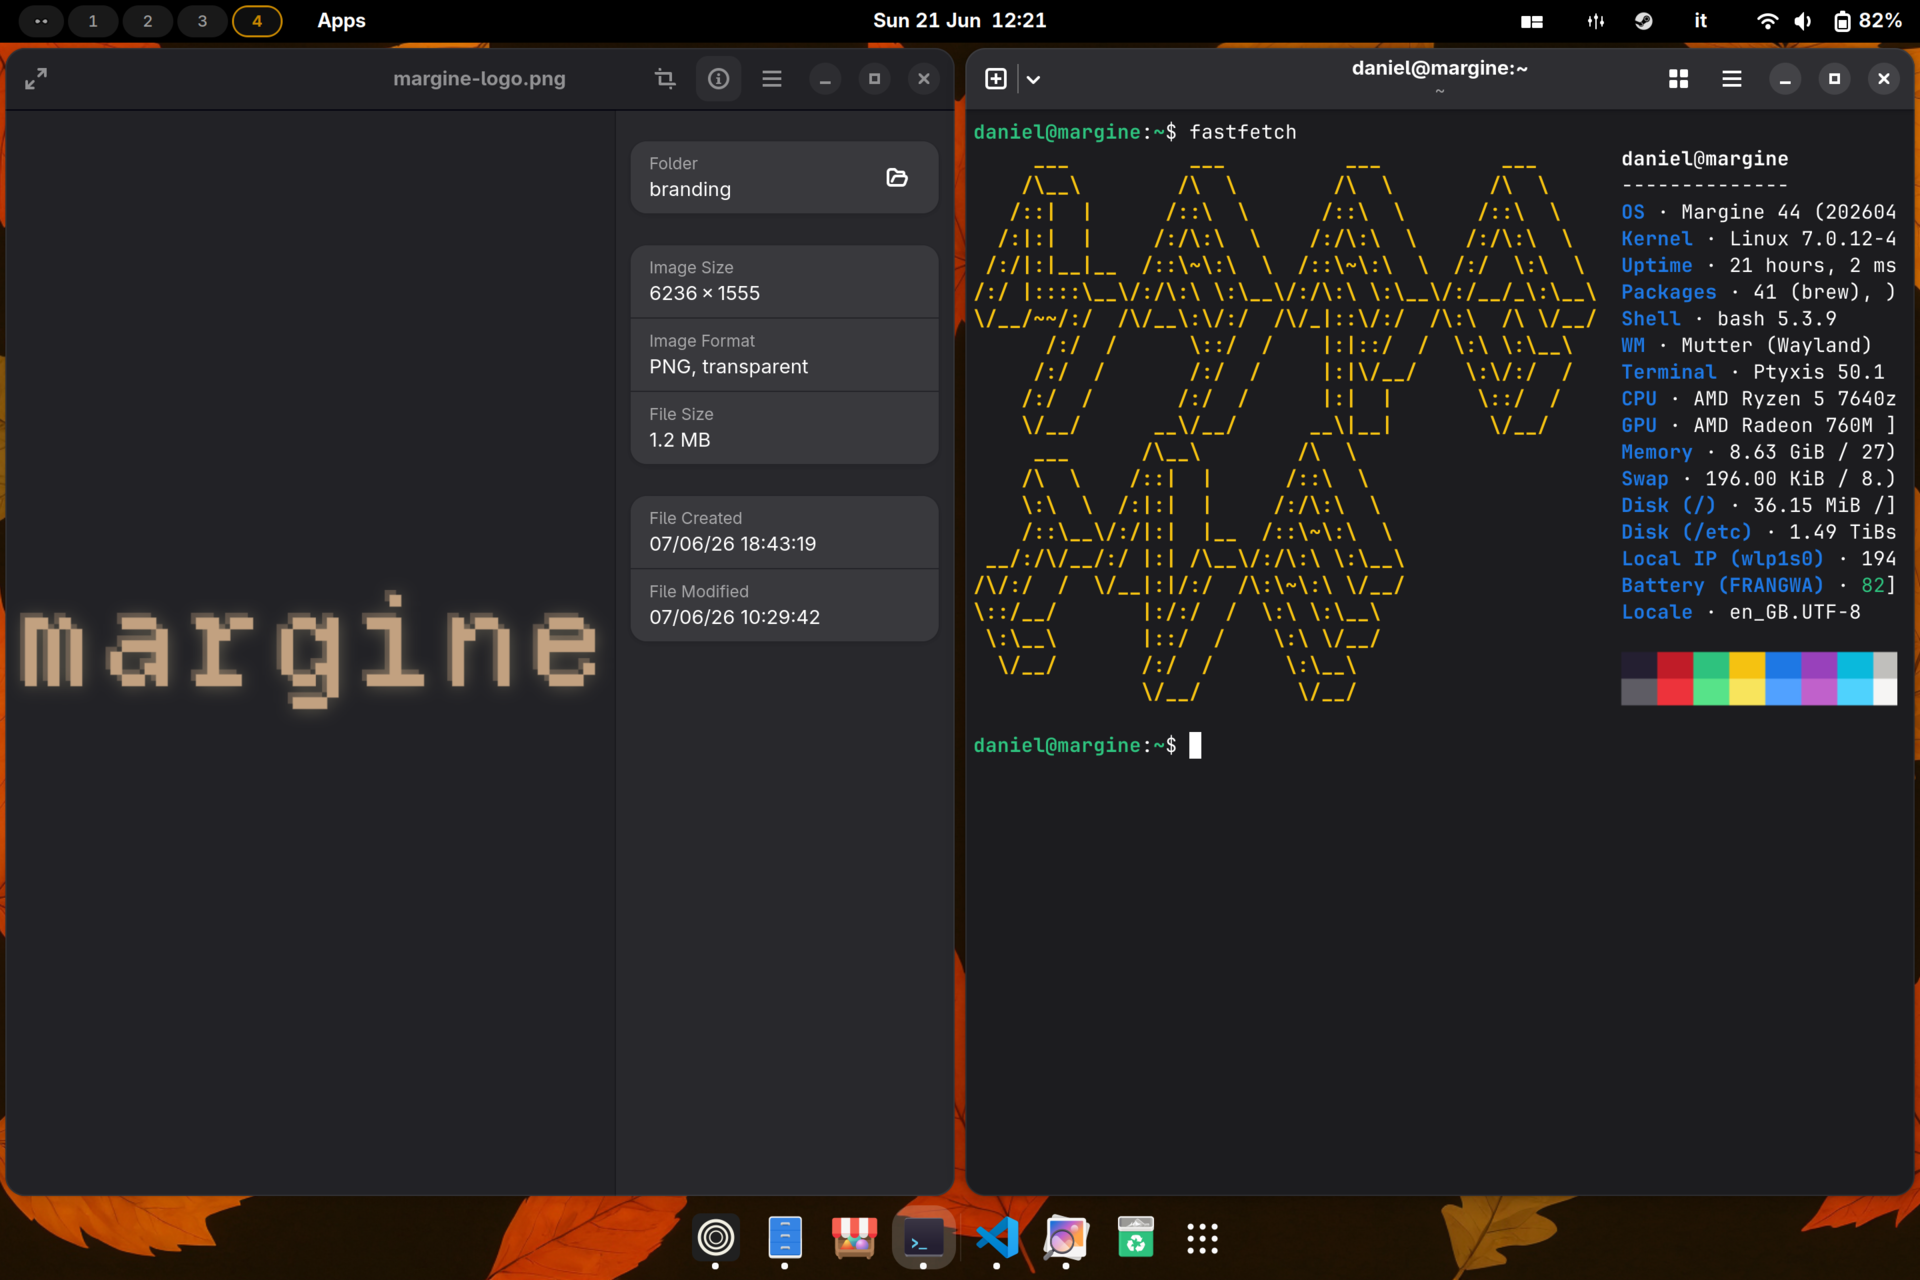
Task: Minimize the image viewer window
Action: tap(825, 79)
